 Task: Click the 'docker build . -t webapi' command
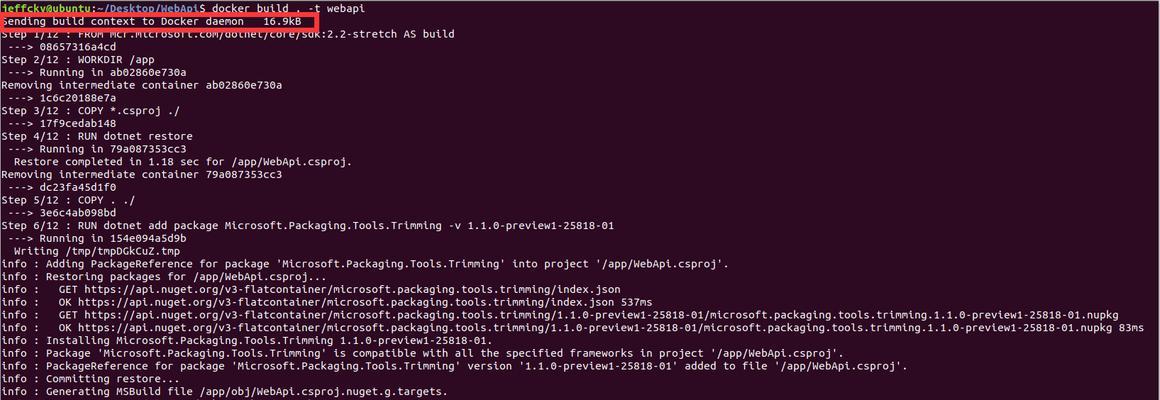(x=288, y=9)
